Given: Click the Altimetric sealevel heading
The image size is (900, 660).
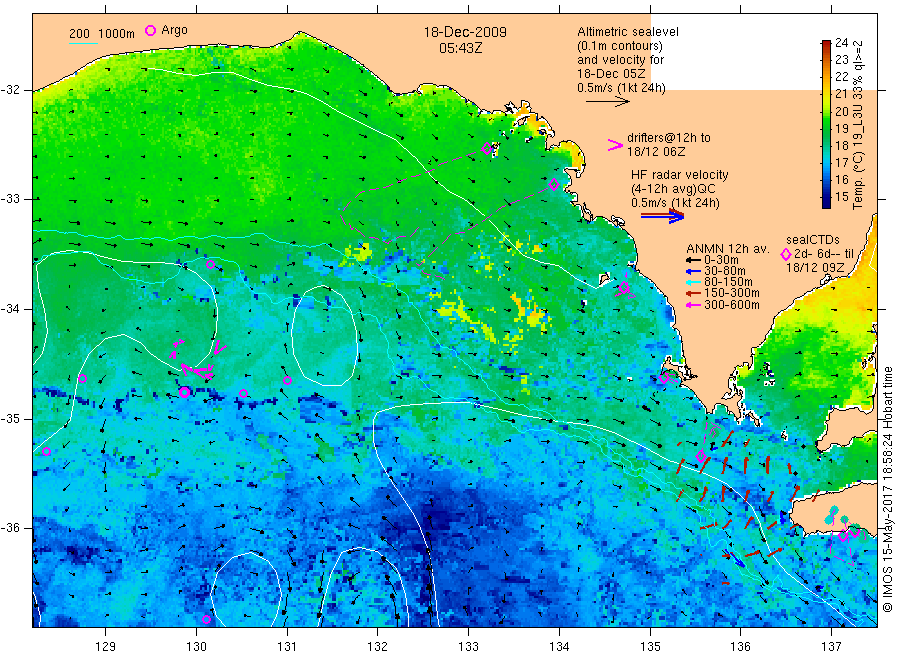Looking at the screenshot, I should pyautogui.click(x=628, y=32).
